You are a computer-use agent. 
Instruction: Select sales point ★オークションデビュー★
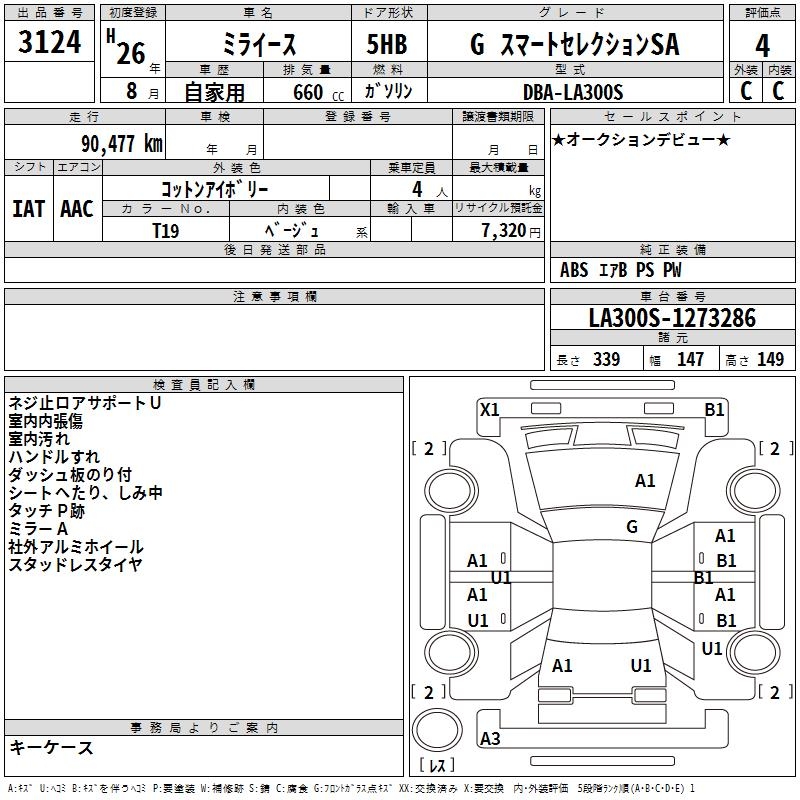(x=641, y=140)
